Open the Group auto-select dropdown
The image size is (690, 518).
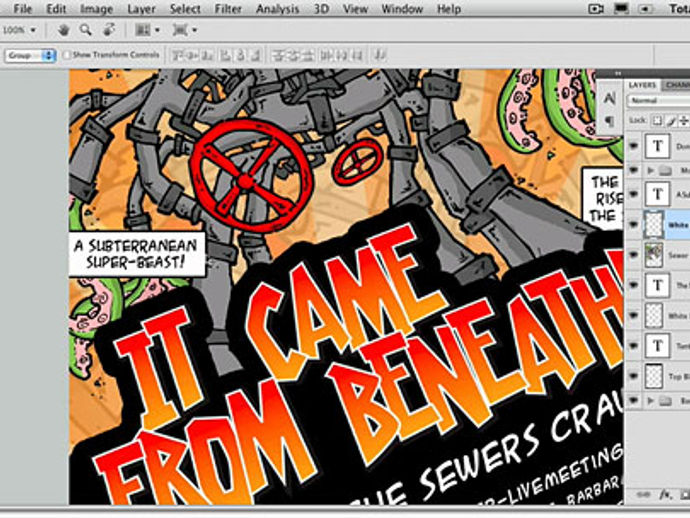30,55
